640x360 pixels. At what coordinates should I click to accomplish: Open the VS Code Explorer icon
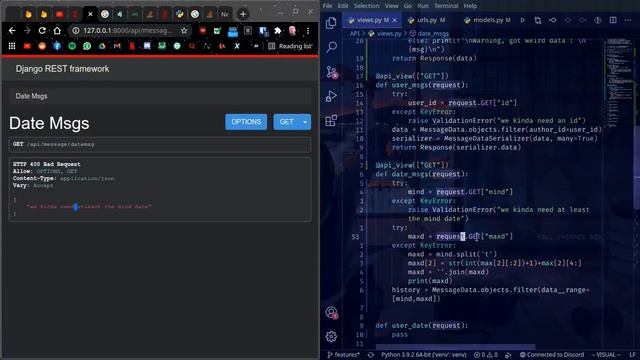331,23
